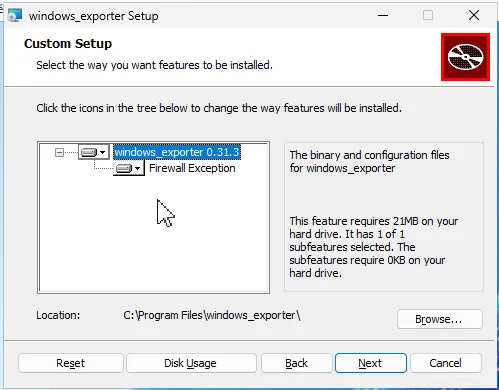Screen dimensions: 499x390
Task: Cancel the windows_exporter setup
Action: point(446,363)
